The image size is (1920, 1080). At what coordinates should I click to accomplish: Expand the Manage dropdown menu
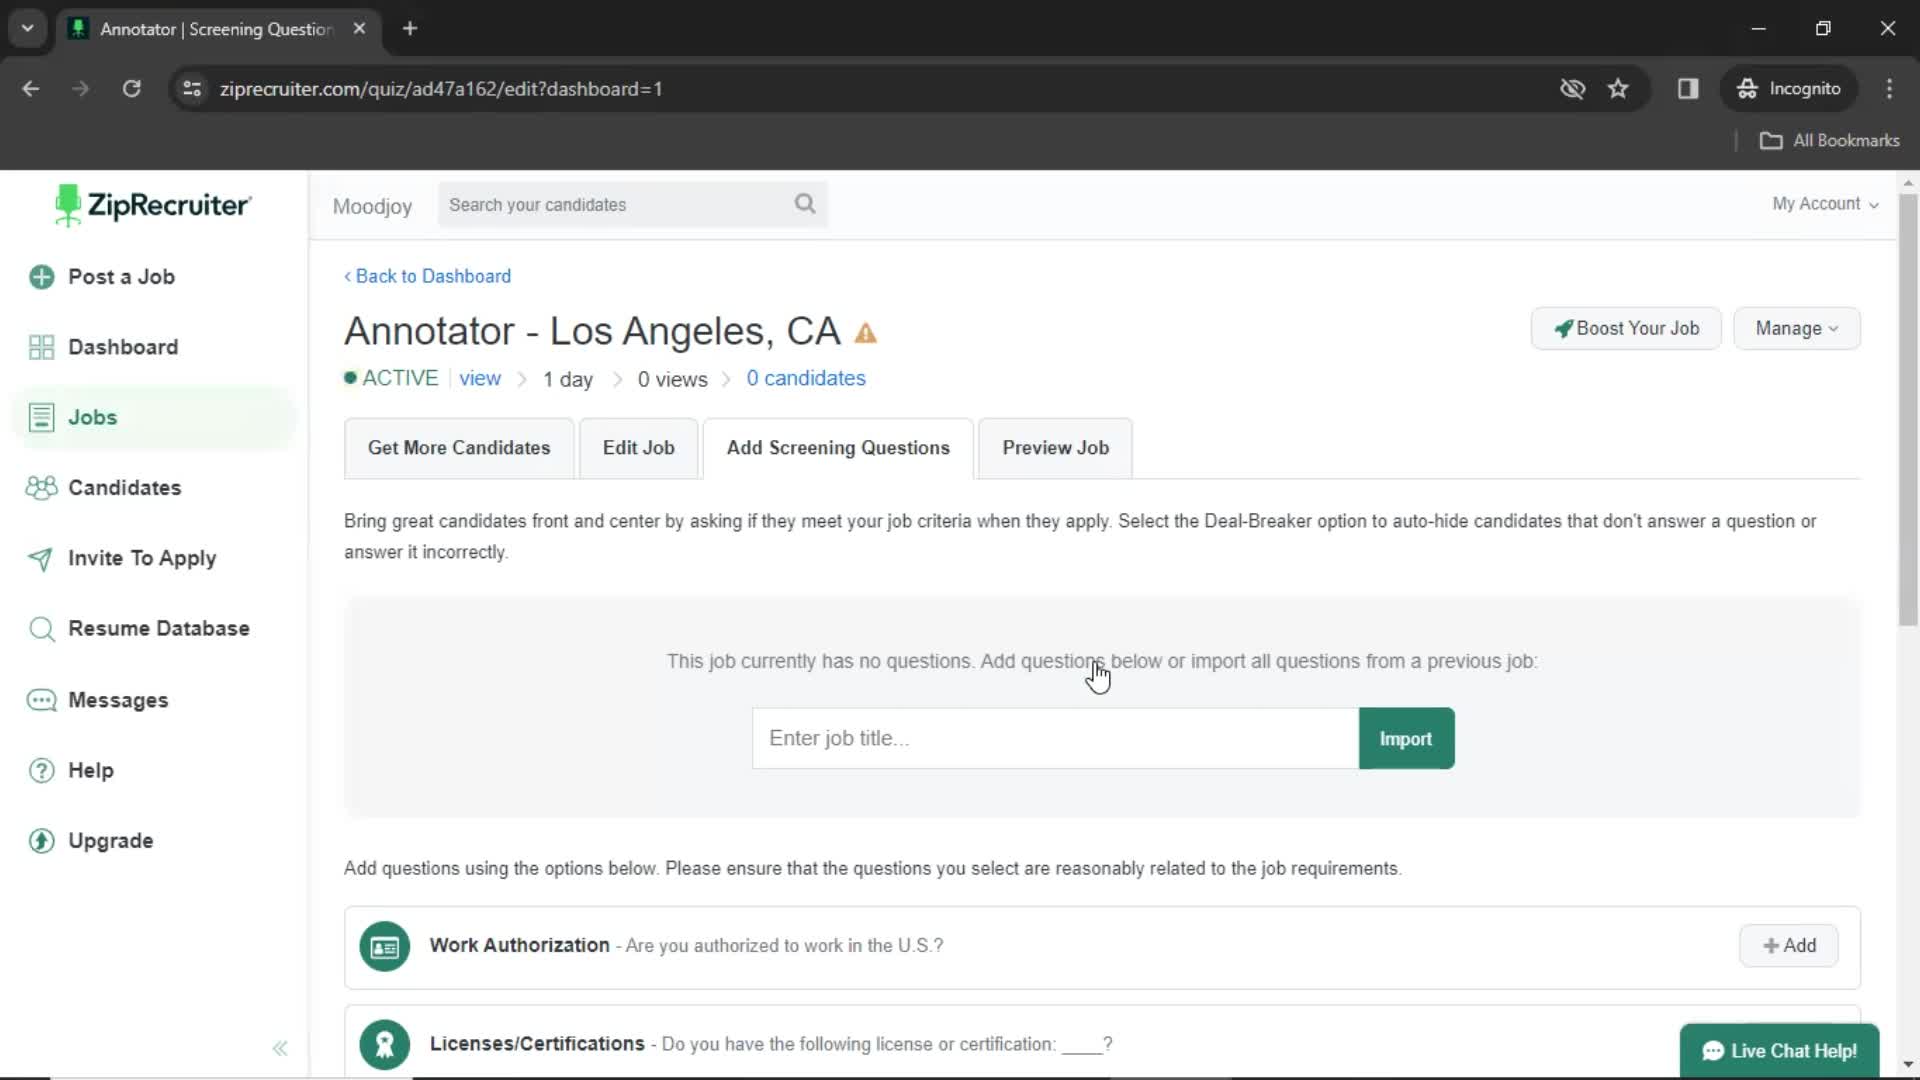(x=1796, y=328)
